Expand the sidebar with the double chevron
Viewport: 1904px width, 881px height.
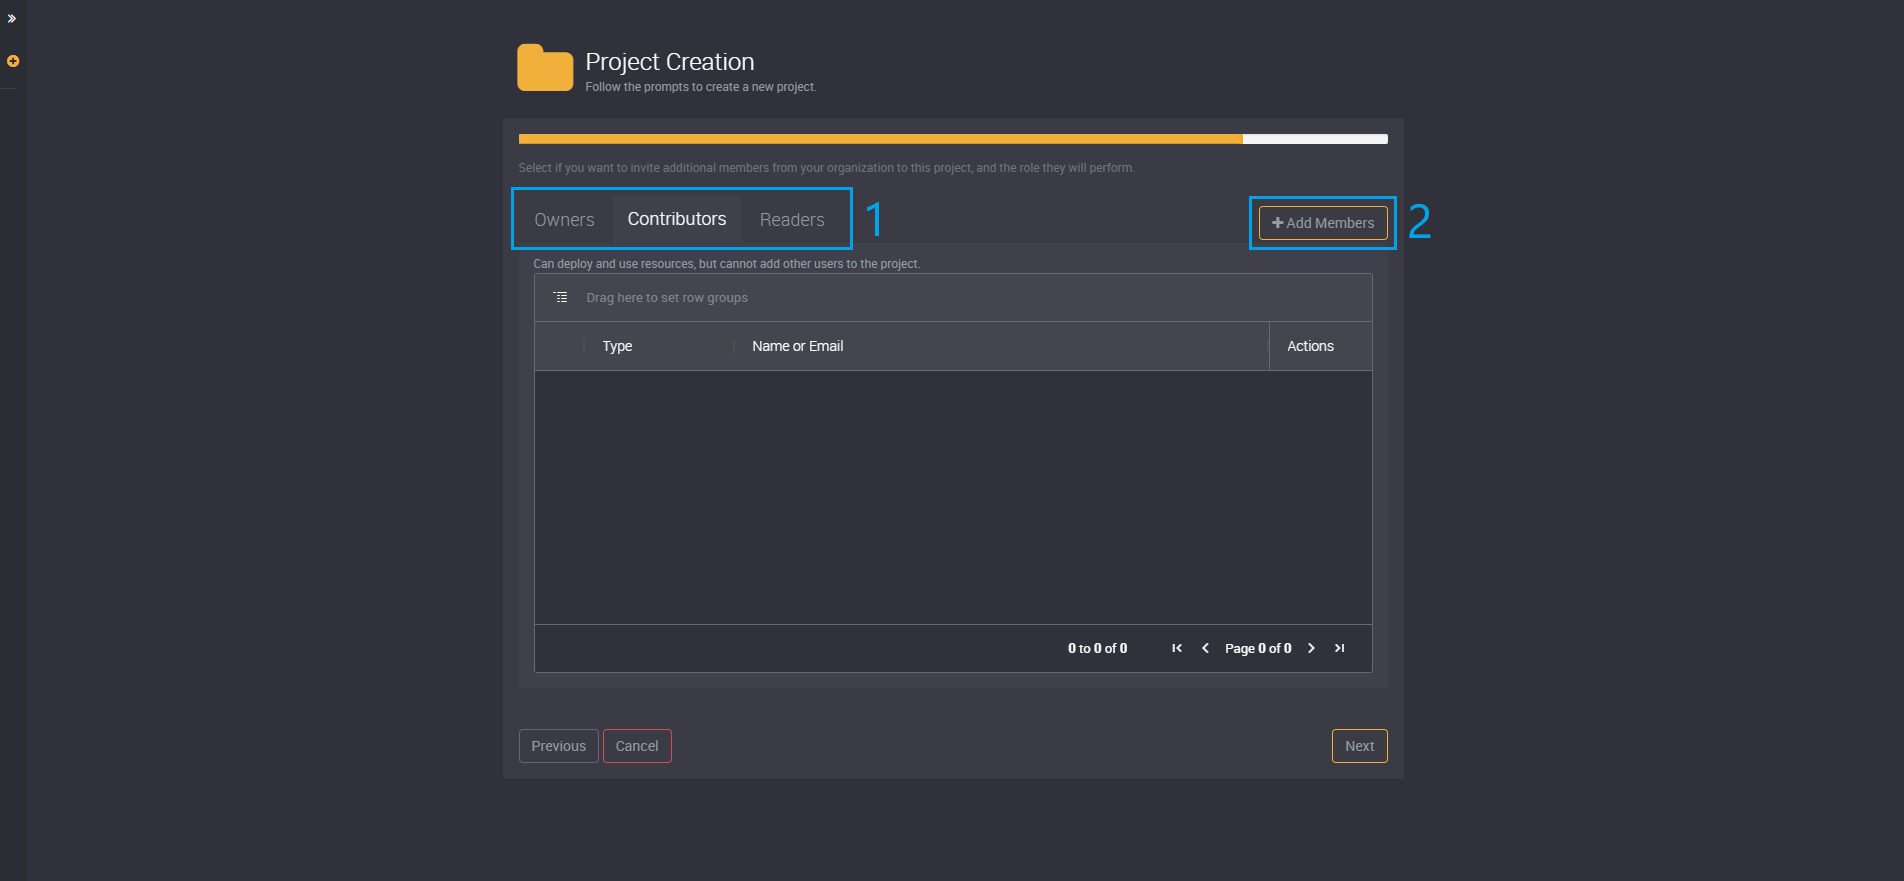pos(12,19)
